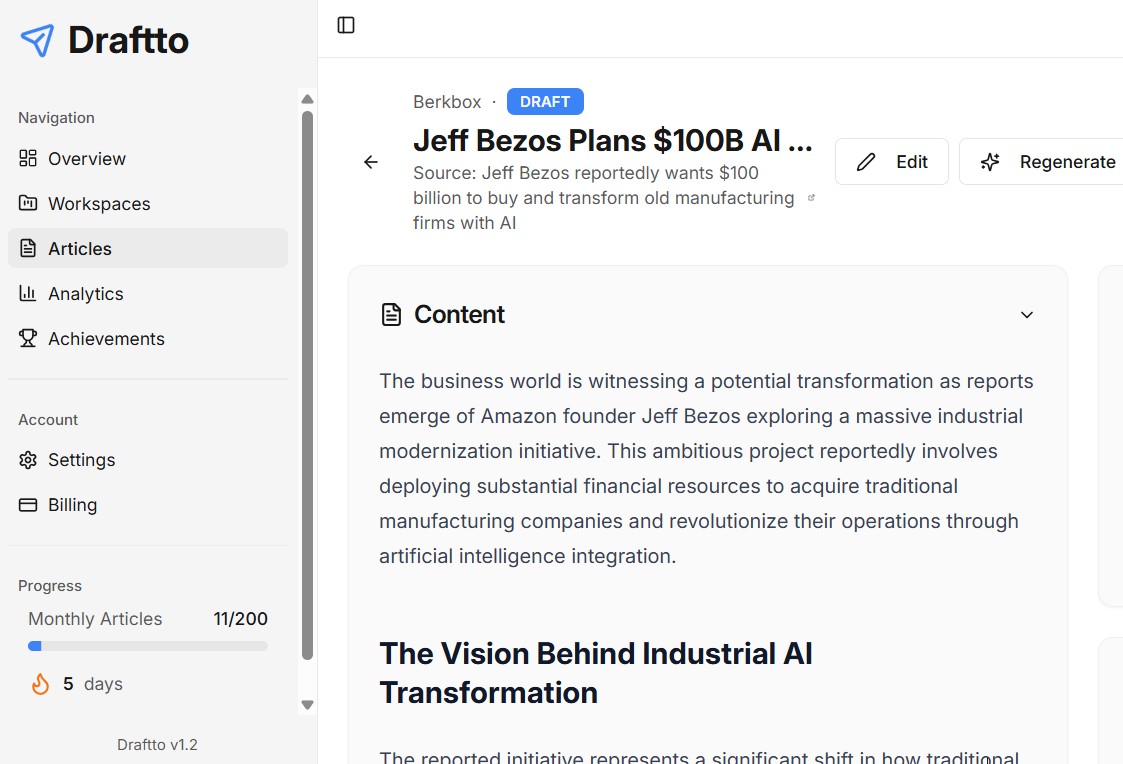Click the Draftto paper plane logo
Viewport: 1123px width, 764px height.
click(37, 40)
